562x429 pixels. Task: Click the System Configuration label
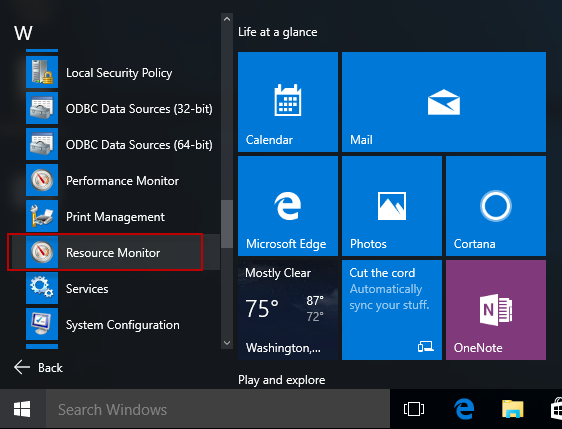(123, 325)
